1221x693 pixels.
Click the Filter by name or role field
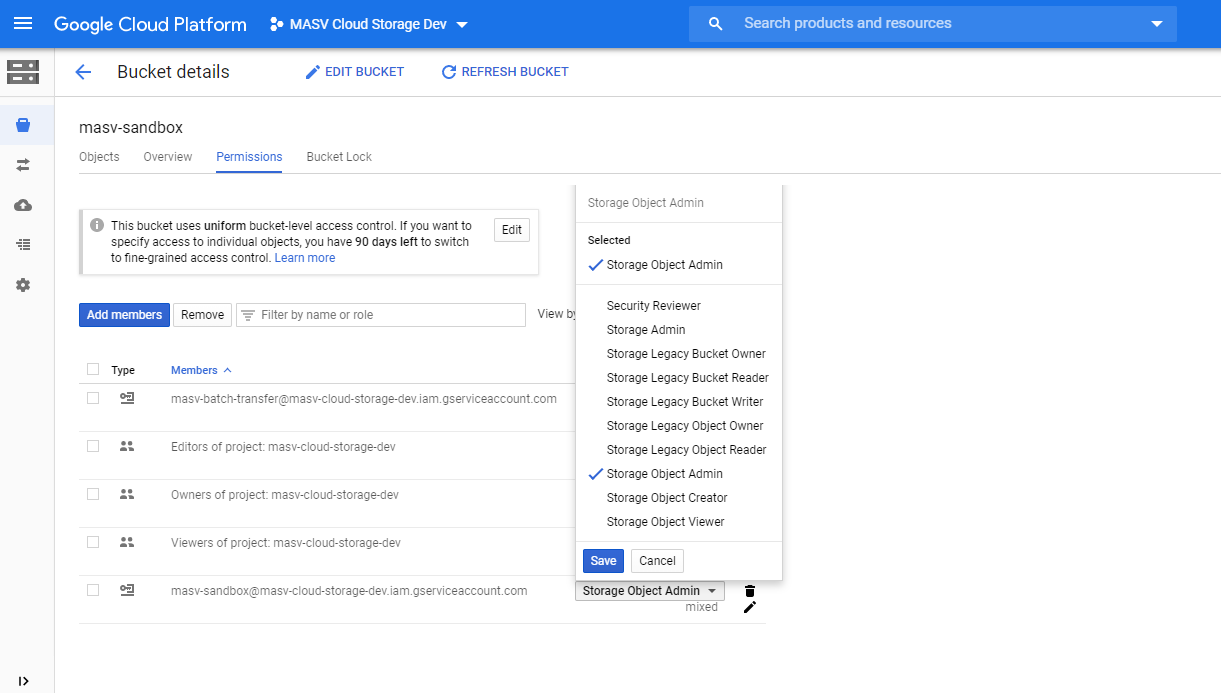[x=381, y=315]
